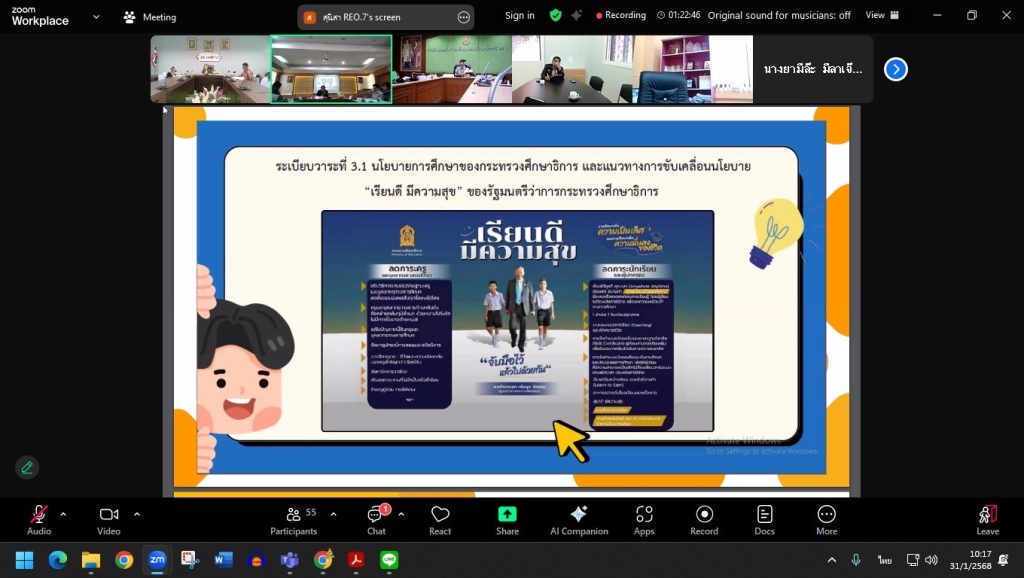The image size is (1024, 578).
Task: Open the View layout menu
Action: [882, 15]
